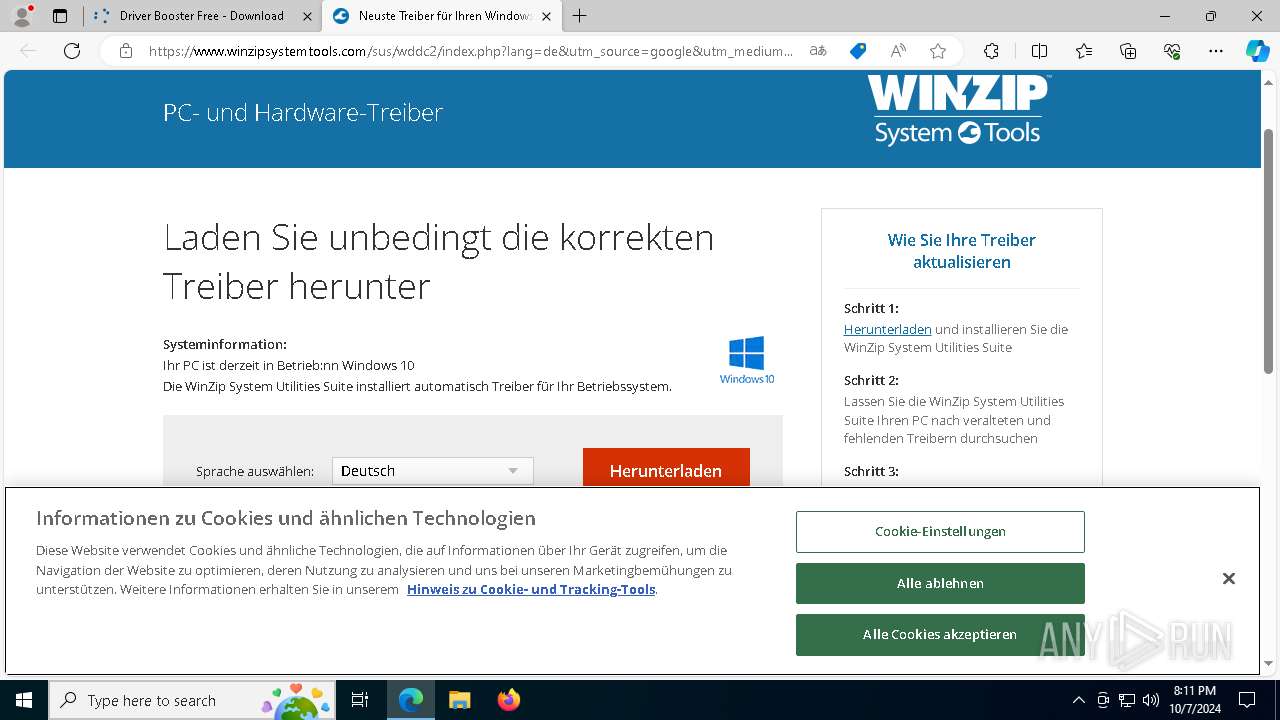Viewport: 1280px width, 720px height.
Task: Open Cookie-Einstellungen
Action: coord(940,532)
